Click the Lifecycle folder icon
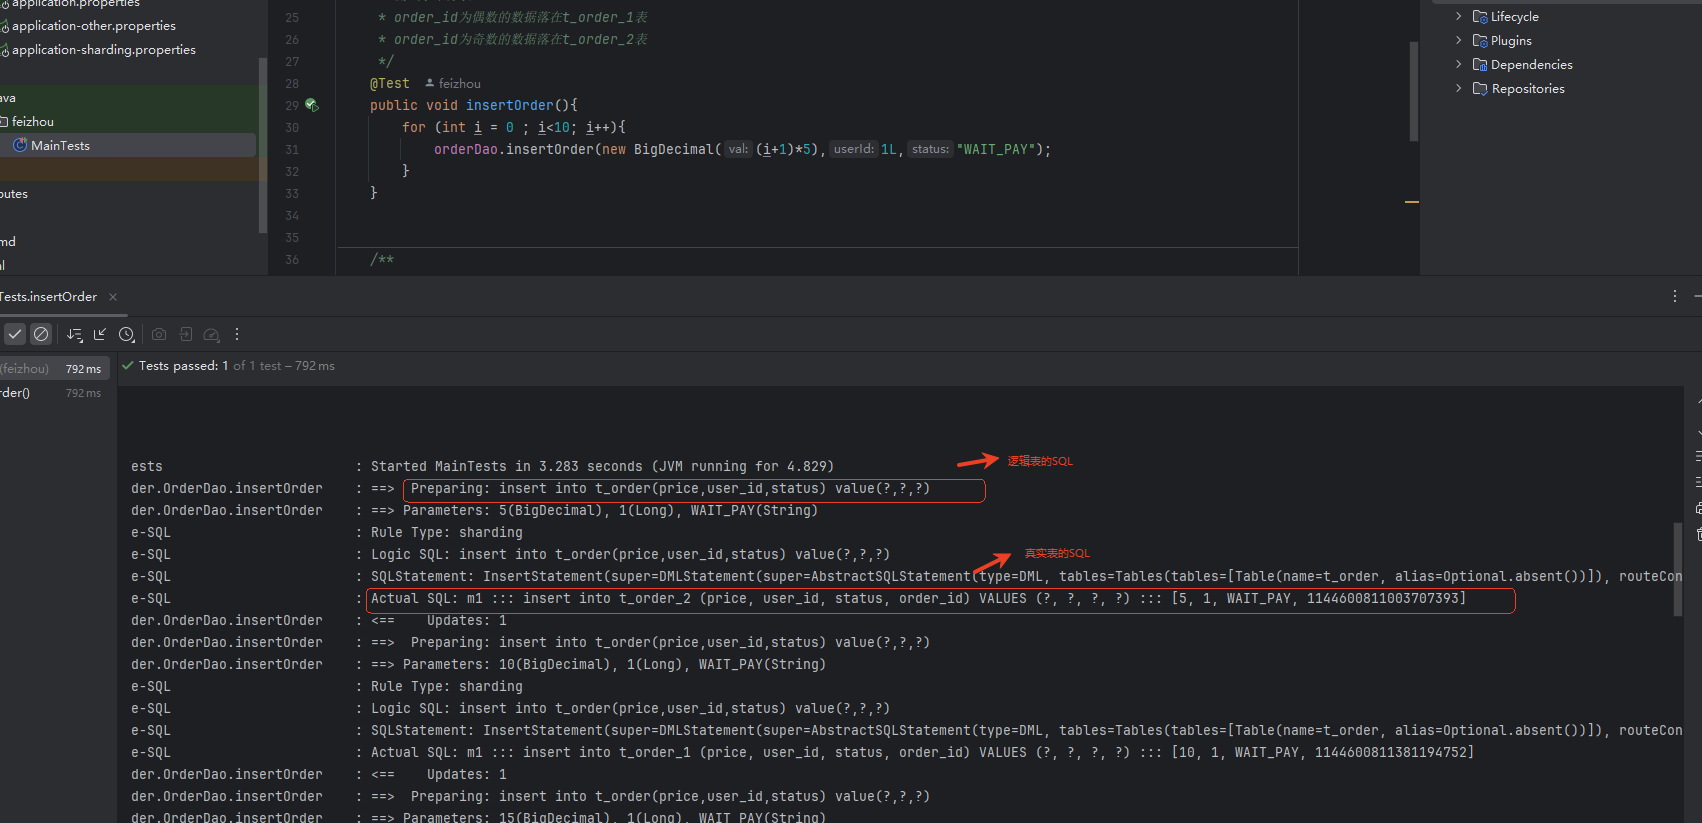The width and height of the screenshot is (1702, 823). pyautogui.click(x=1480, y=17)
